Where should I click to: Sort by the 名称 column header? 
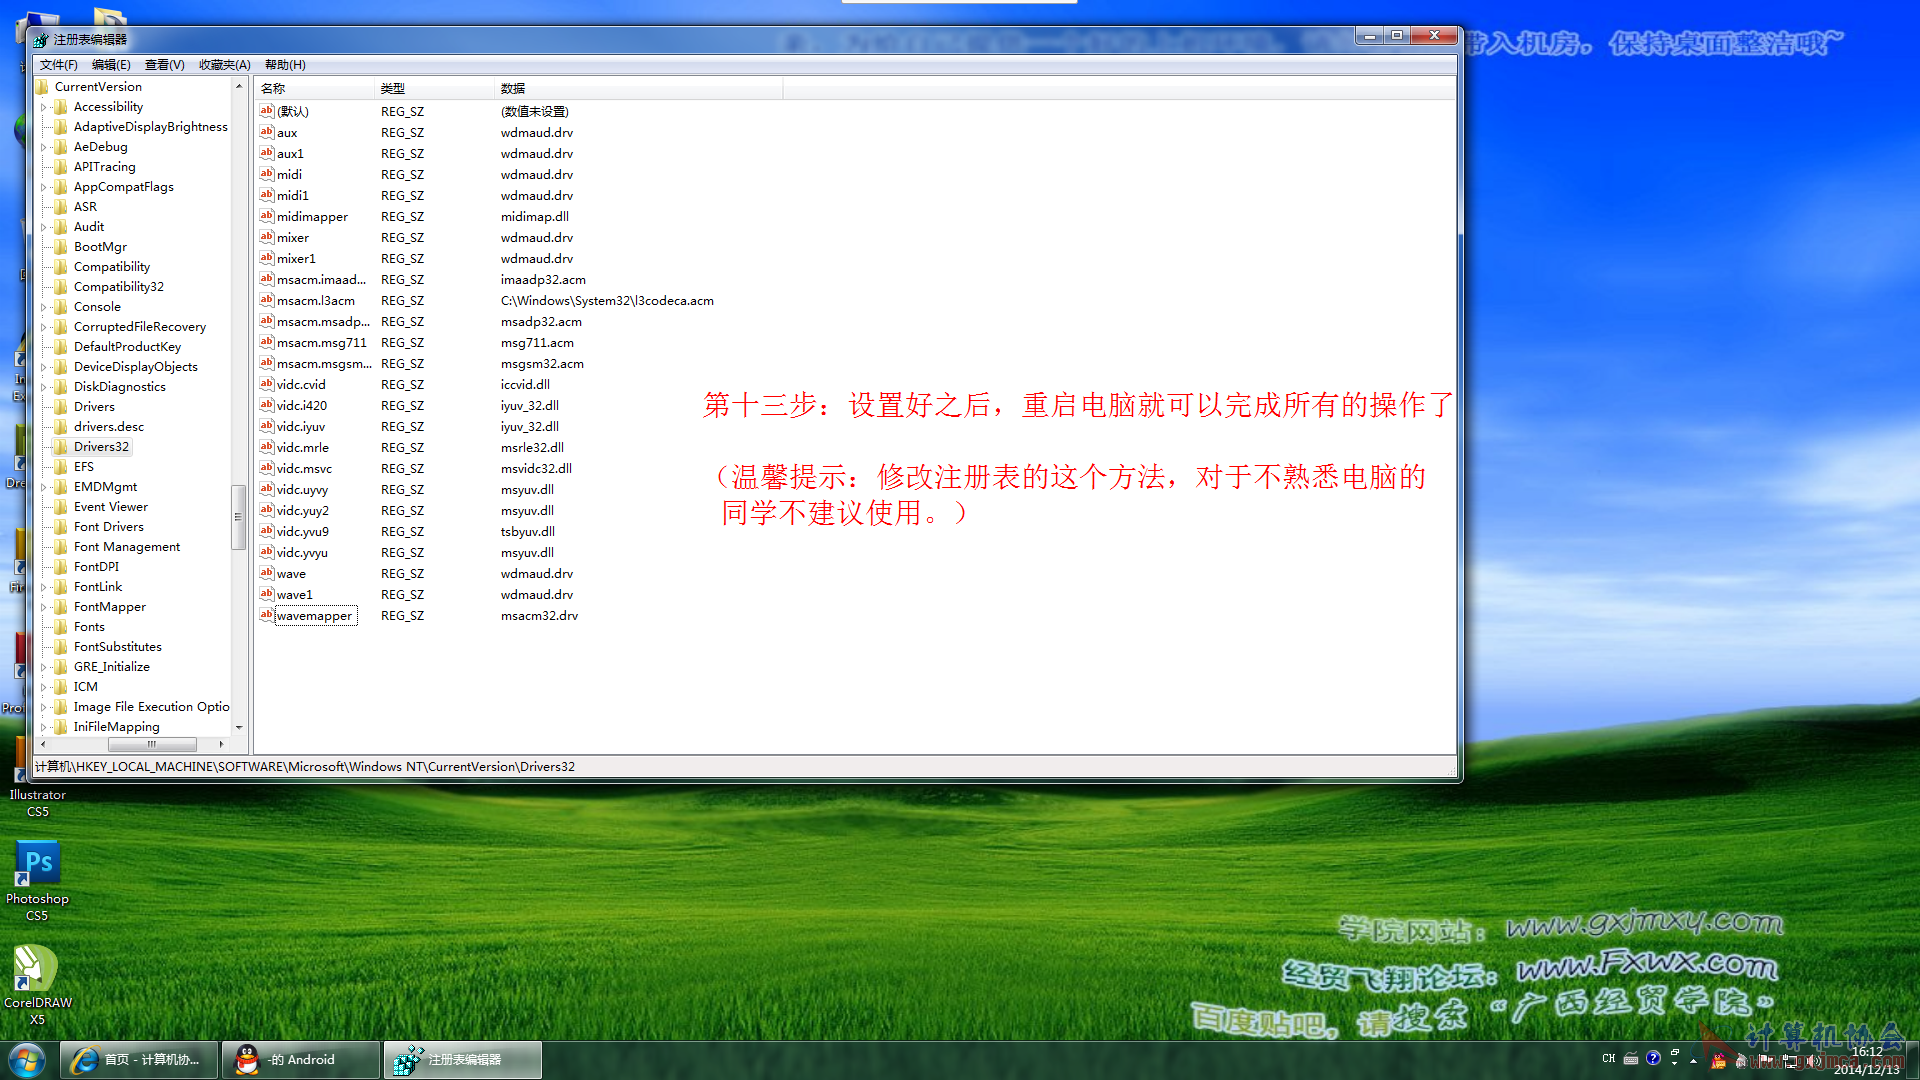[315, 89]
